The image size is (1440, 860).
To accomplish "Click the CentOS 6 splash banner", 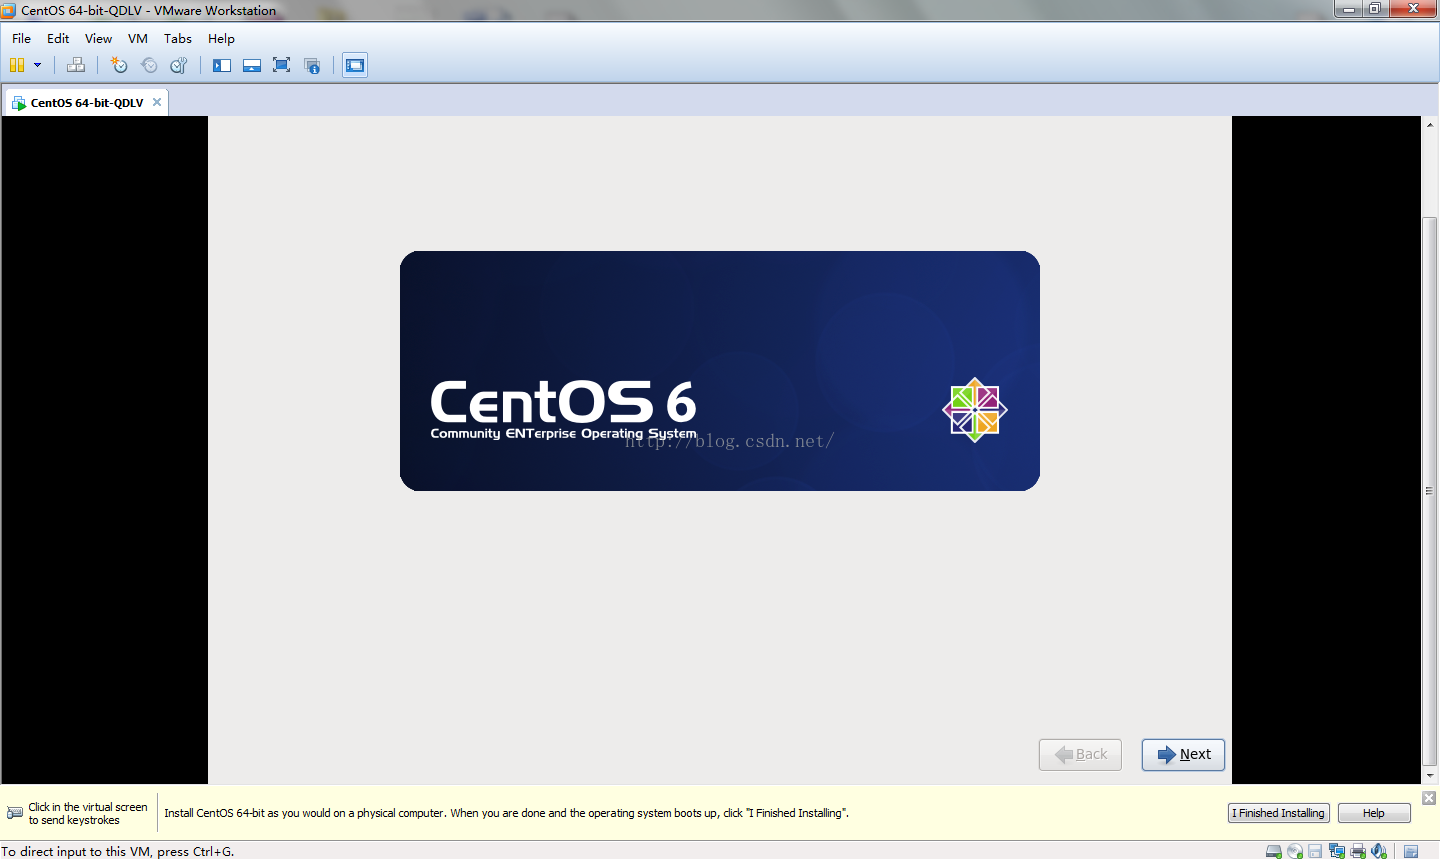I will click(x=720, y=371).
